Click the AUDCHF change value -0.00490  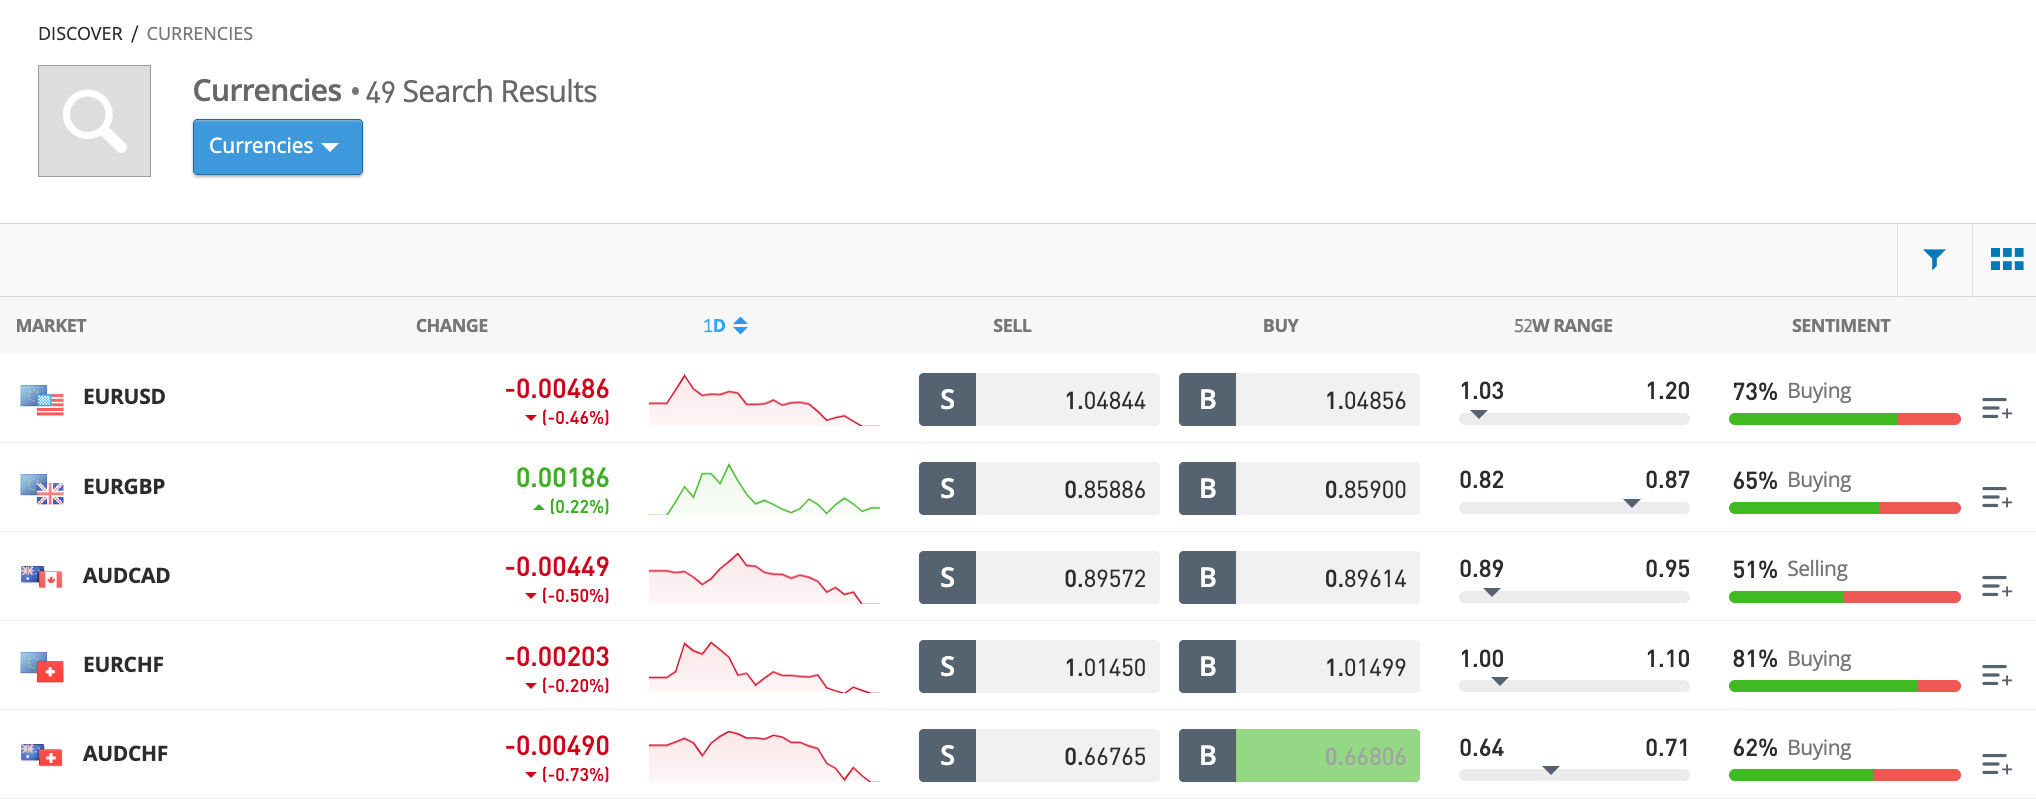click(557, 746)
